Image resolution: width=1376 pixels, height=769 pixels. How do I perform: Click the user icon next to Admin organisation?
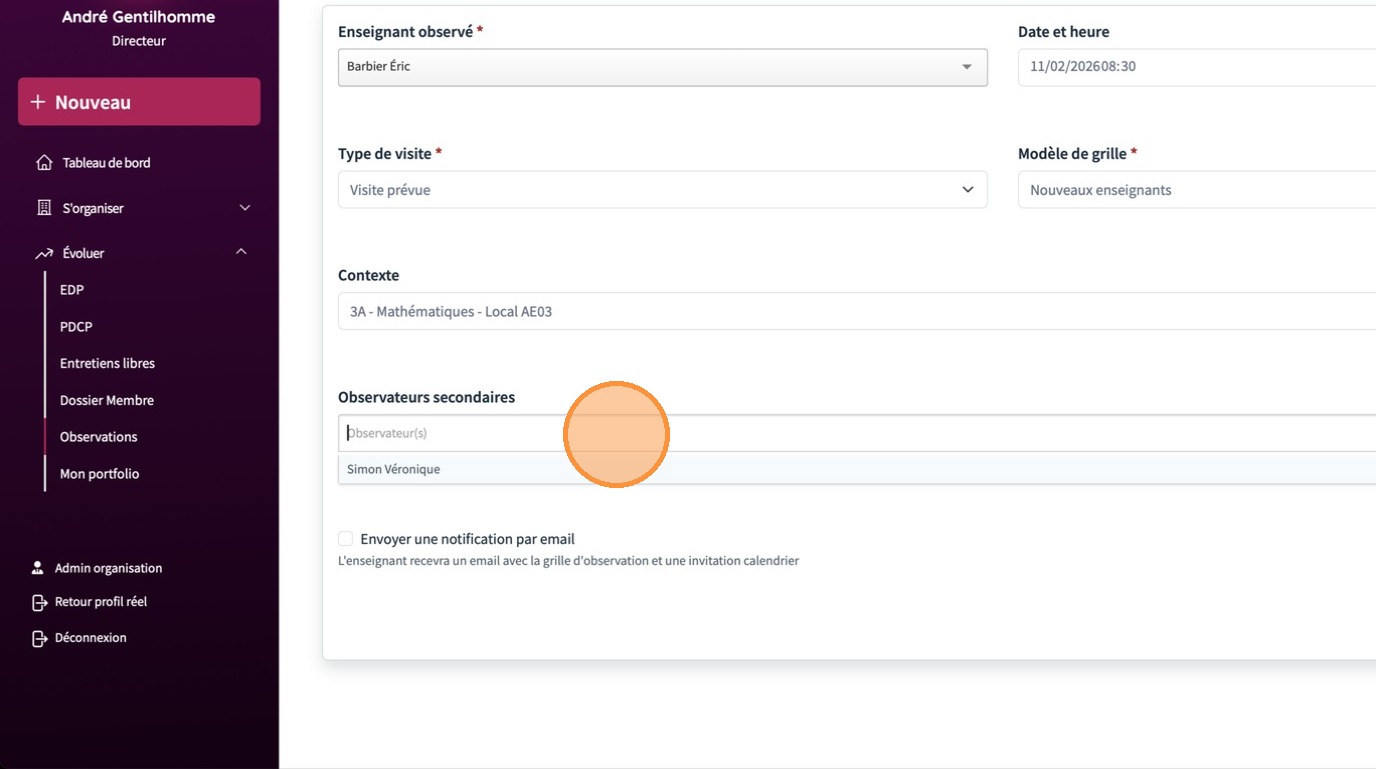[38, 568]
